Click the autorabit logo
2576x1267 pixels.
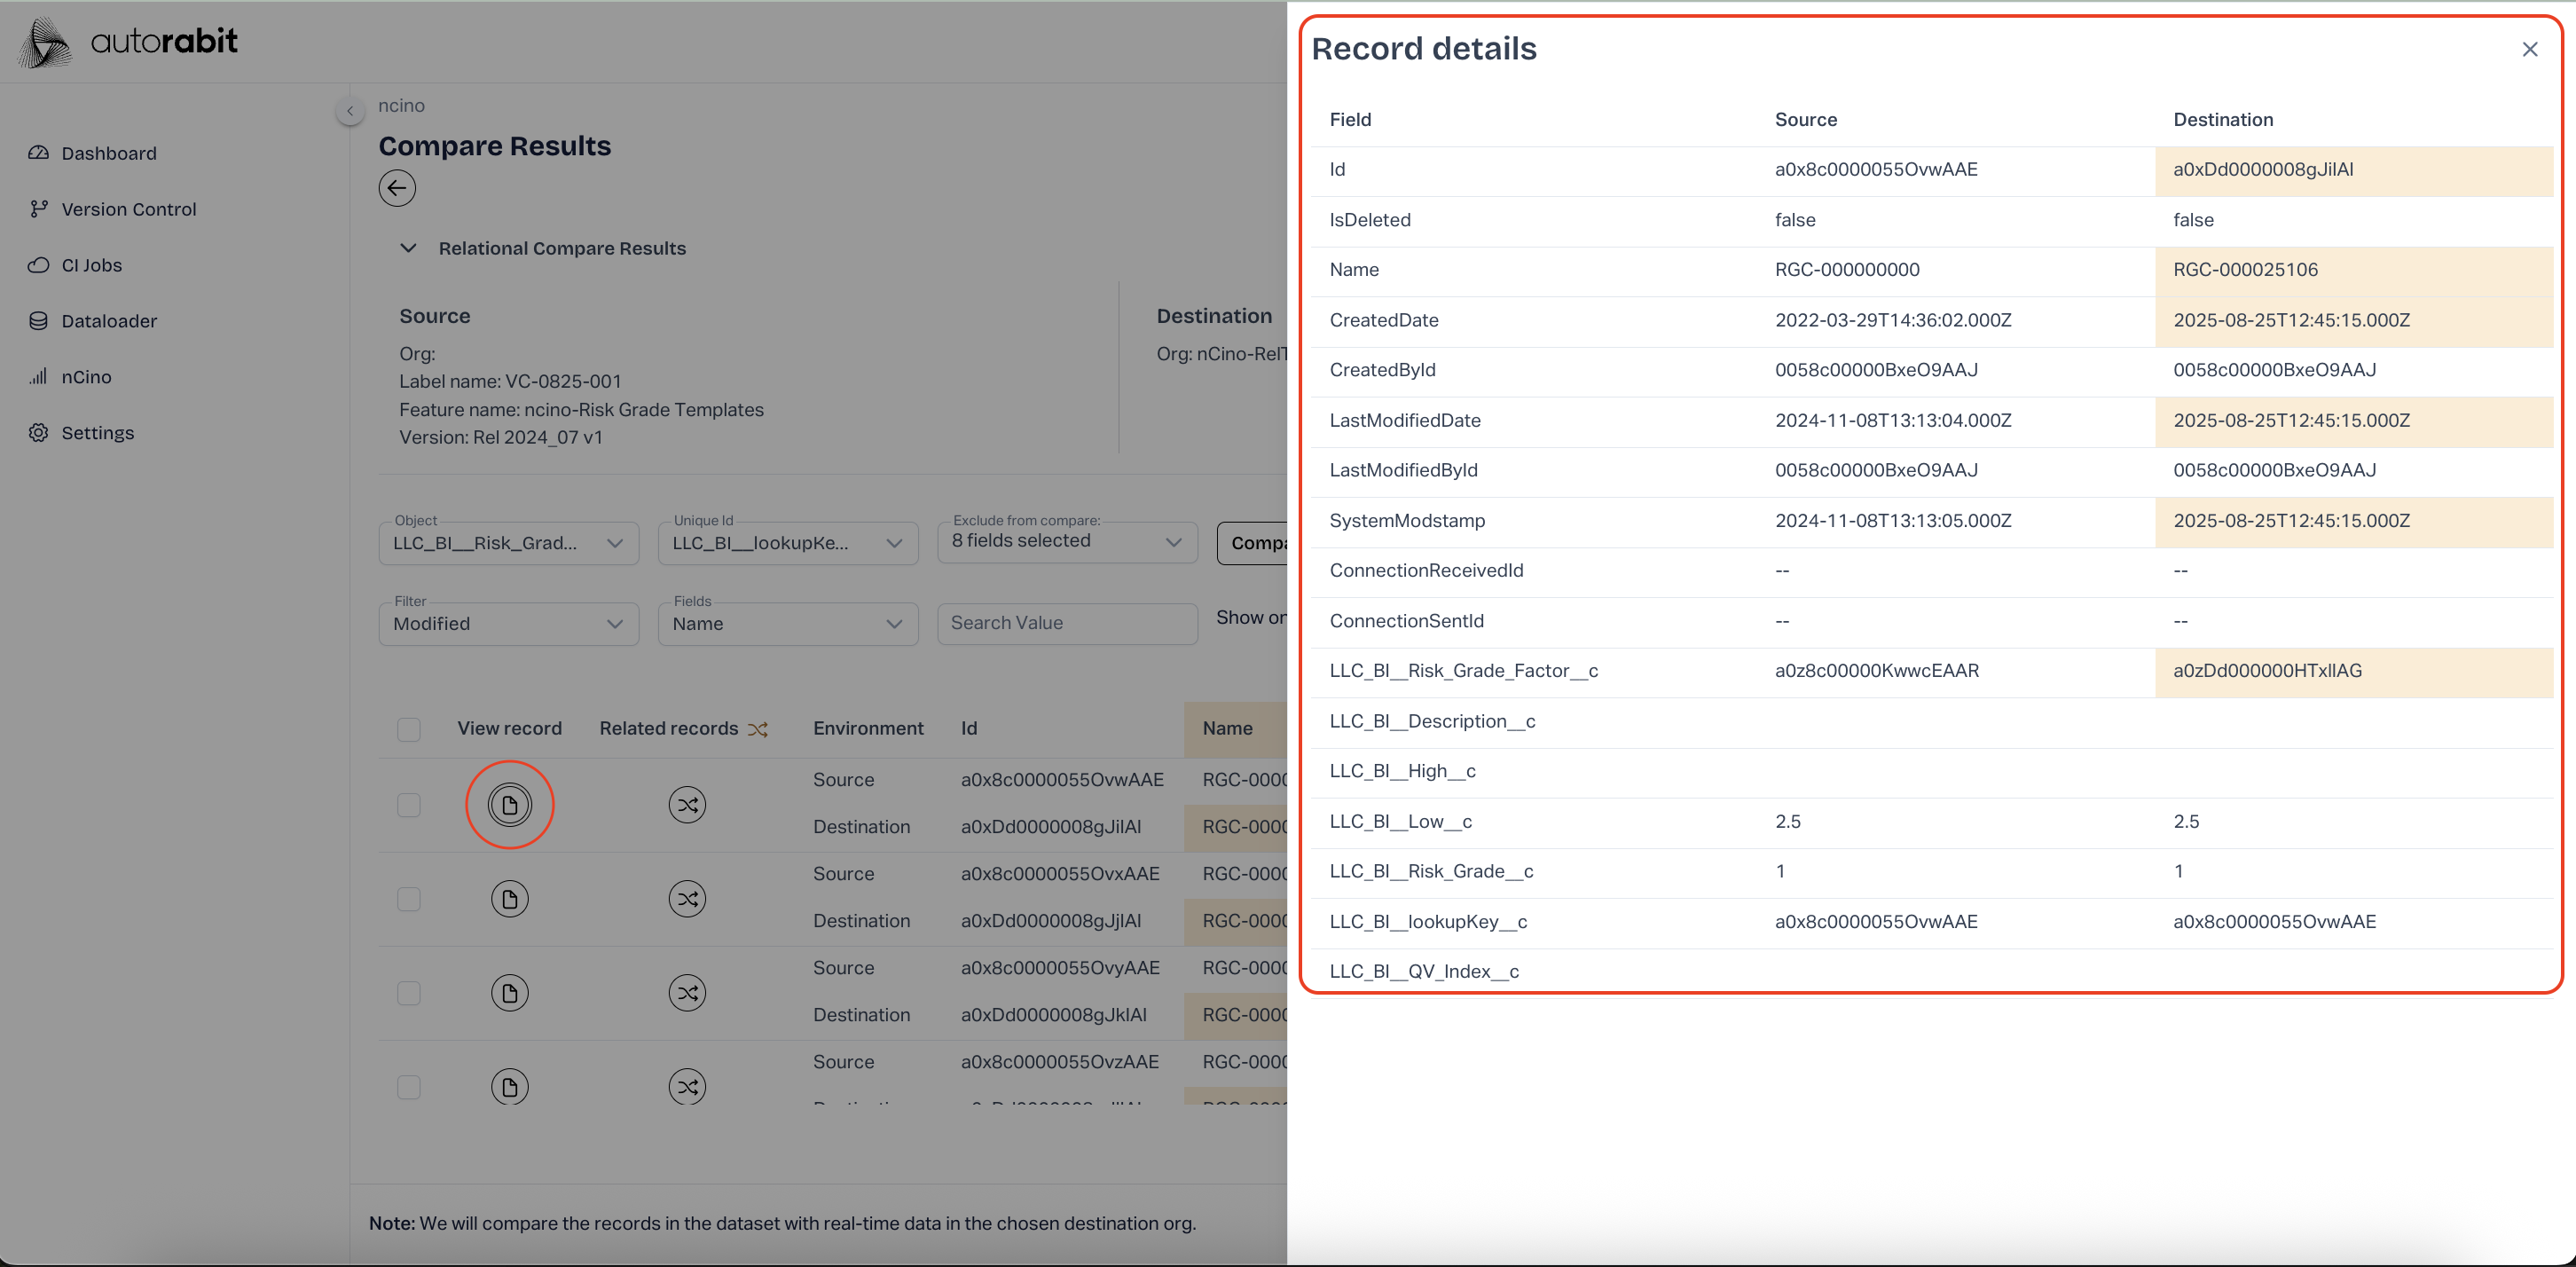[x=130, y=42]
